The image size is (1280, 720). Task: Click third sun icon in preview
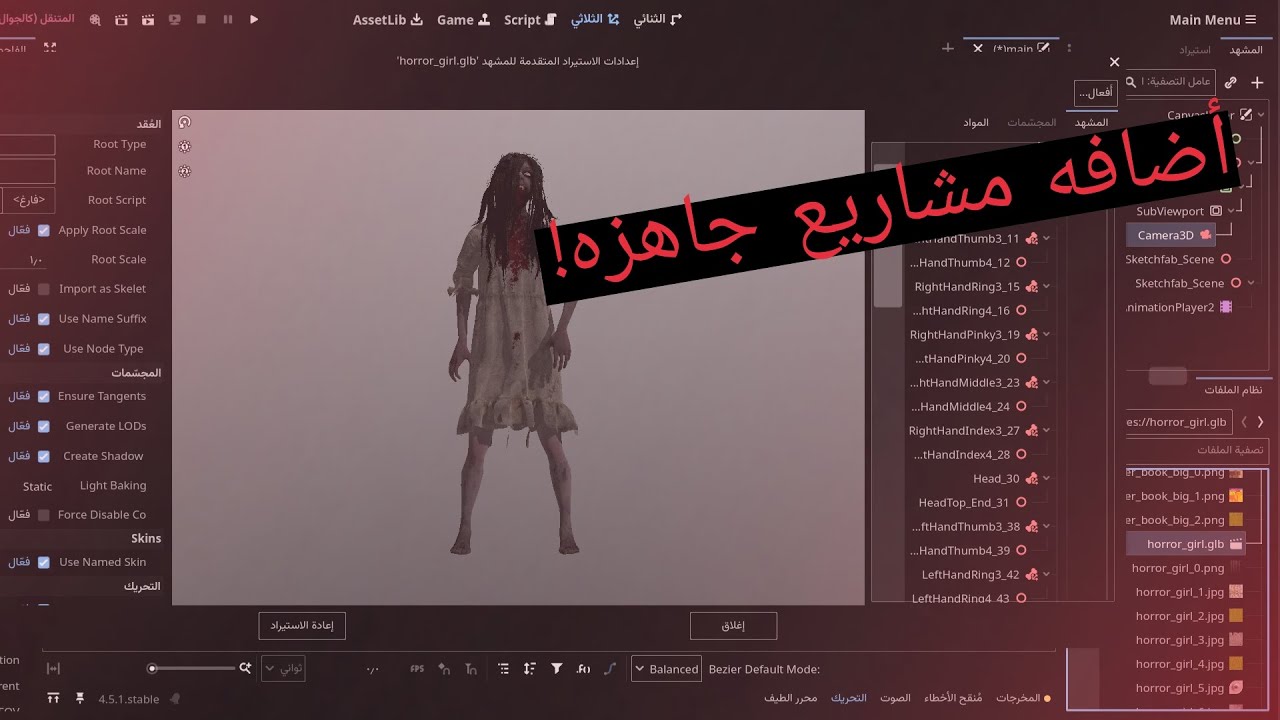point(184,171)
